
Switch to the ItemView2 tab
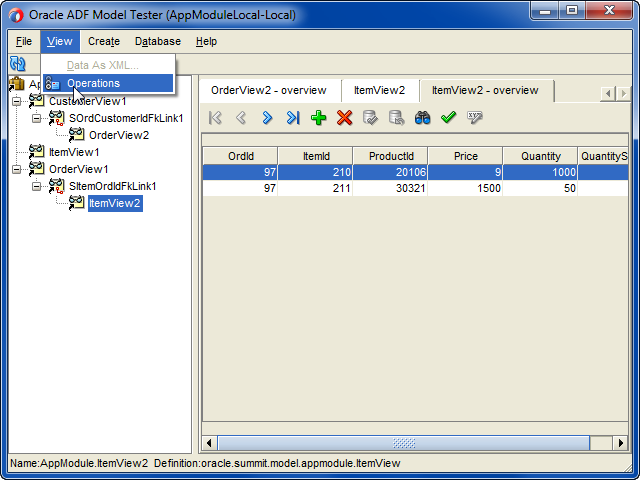380,90
